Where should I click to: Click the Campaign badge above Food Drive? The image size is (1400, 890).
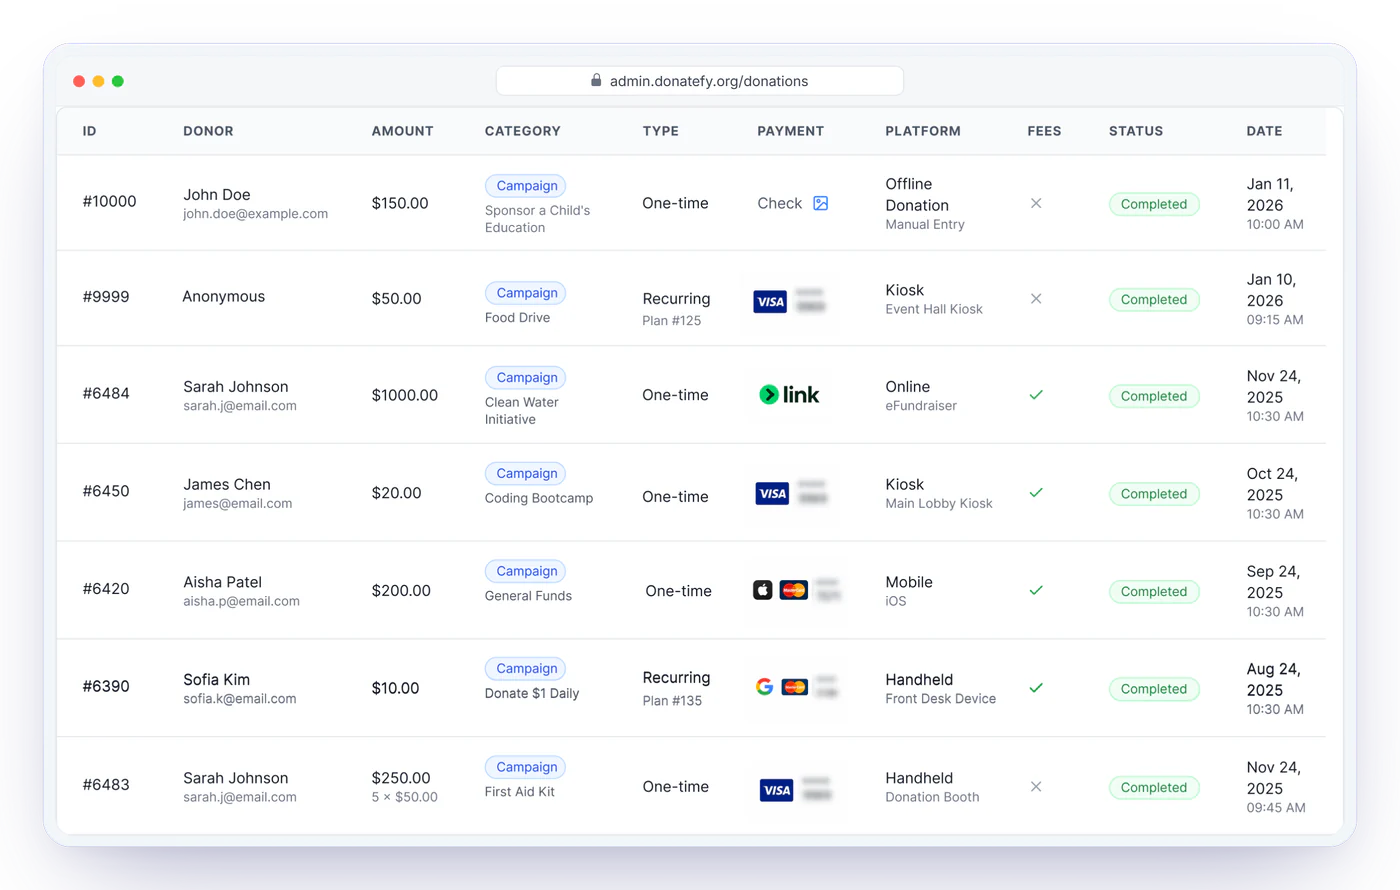point(527,293)
